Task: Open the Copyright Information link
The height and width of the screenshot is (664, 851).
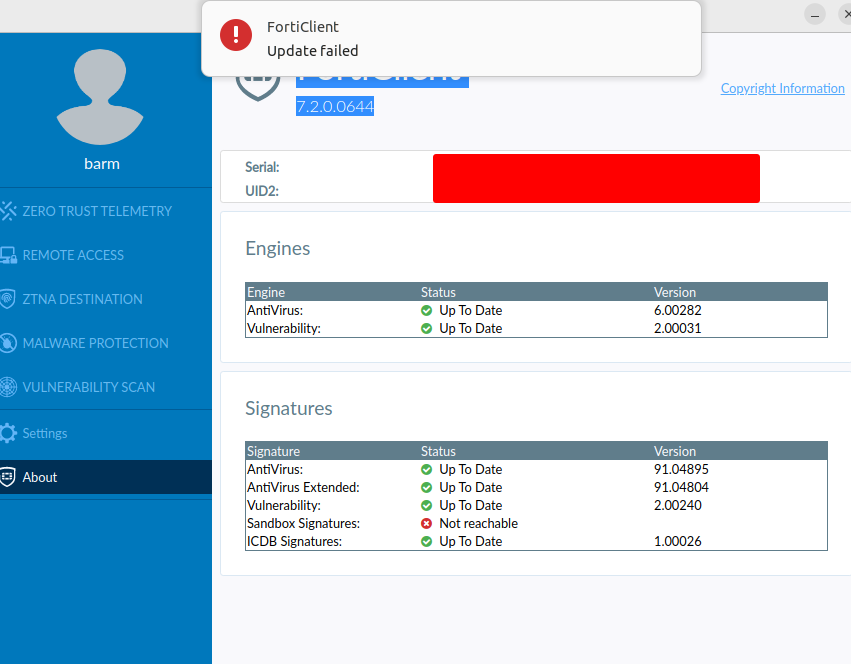Action: pos(782,88)
